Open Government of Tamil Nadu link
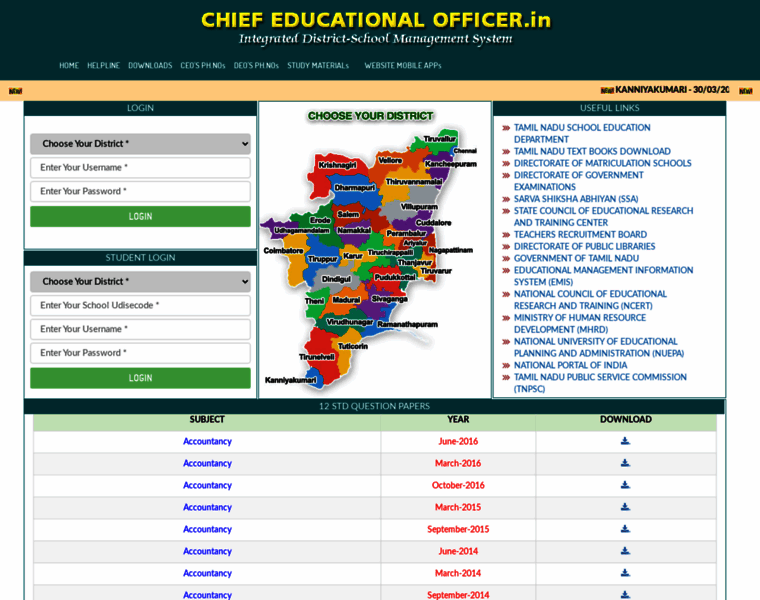This screenshot has height=600, width=760. [x=576, y=258]
